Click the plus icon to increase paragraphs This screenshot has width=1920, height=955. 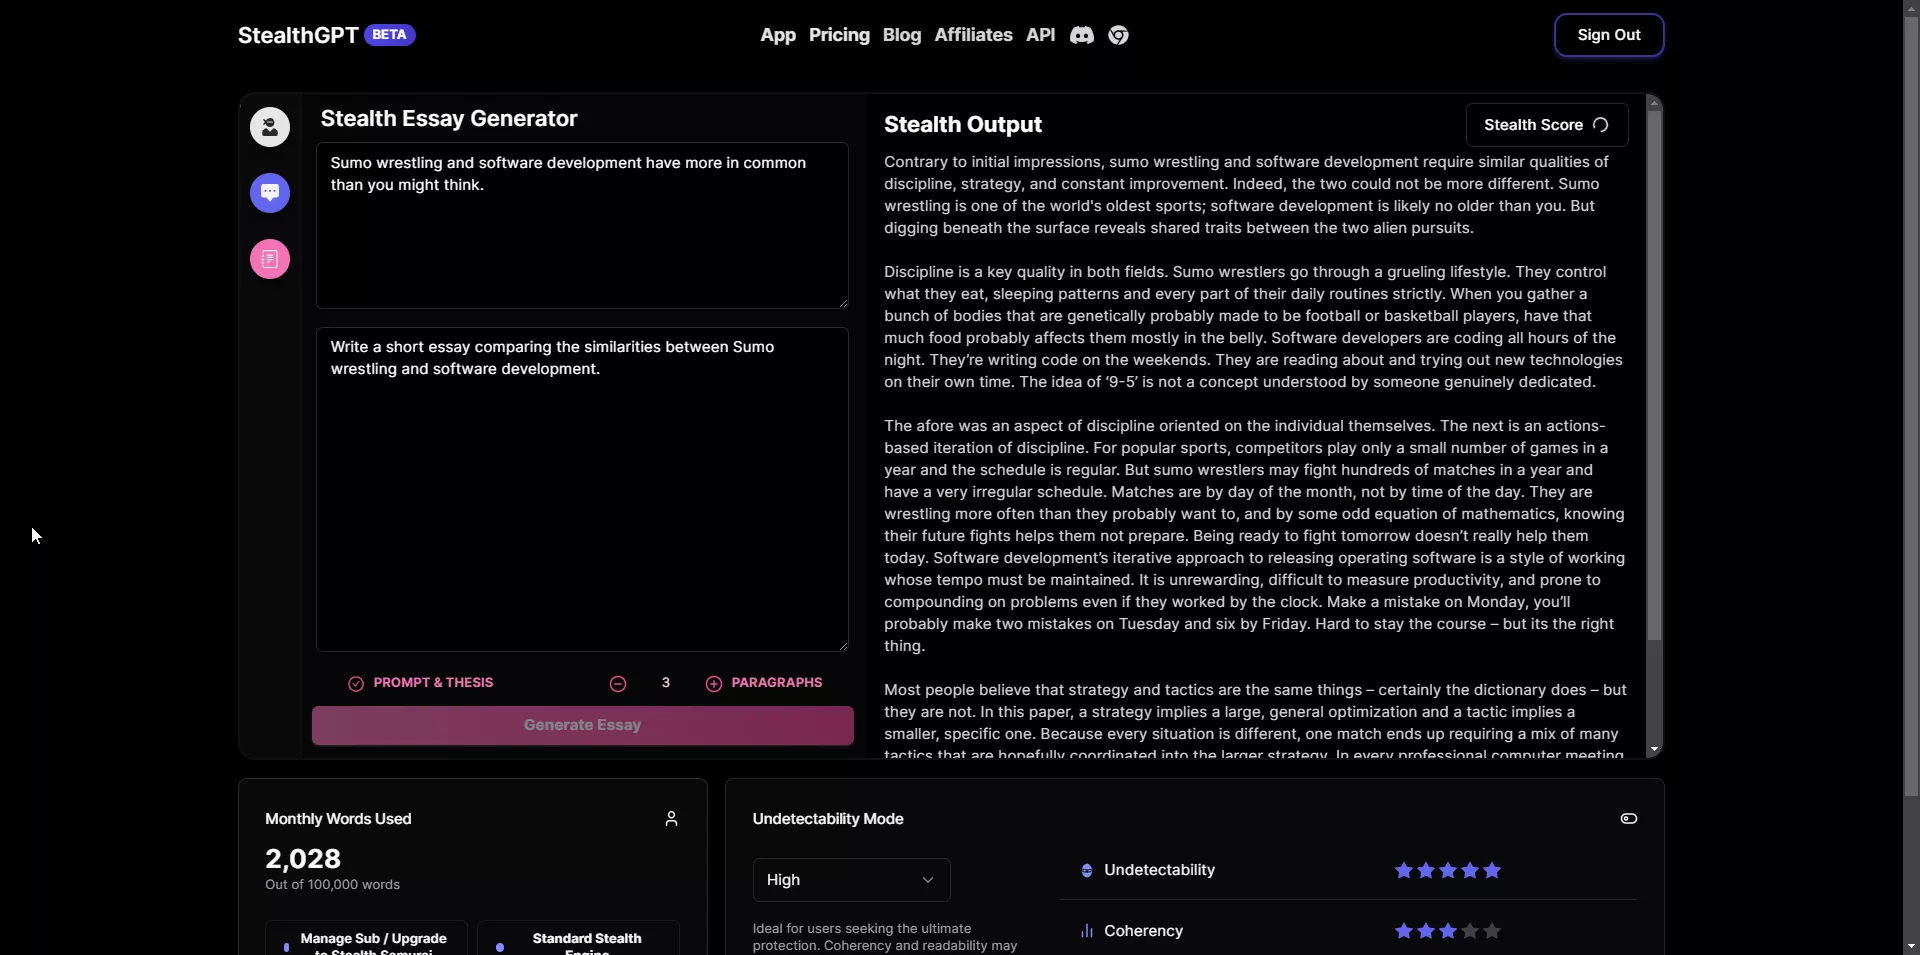[x=714, y=684]
